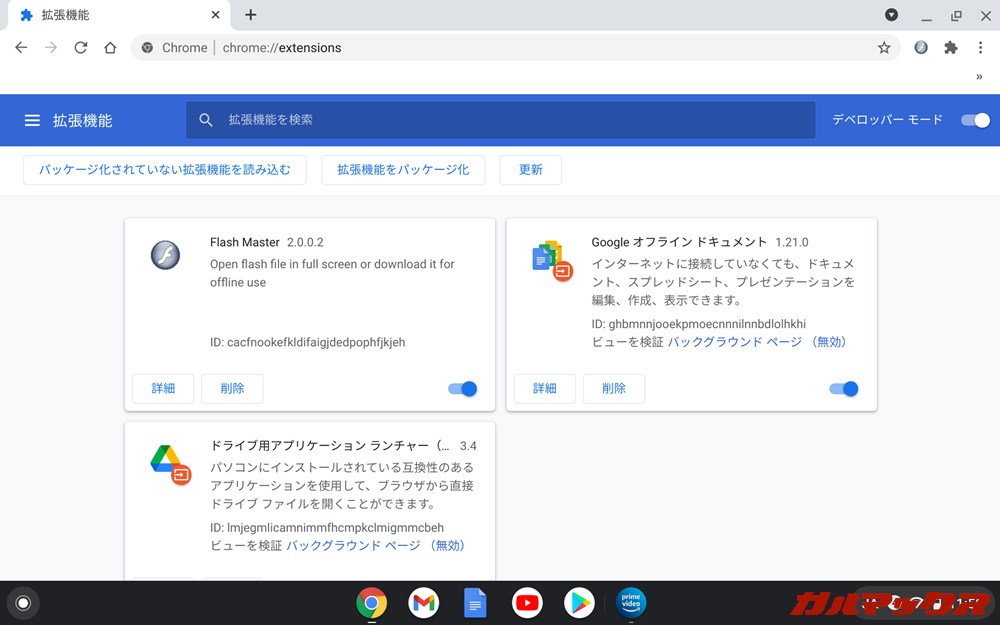1000x625 pixels.
Task: Open Chrome extensions menu via puzzle piece icon
Action: point(949,47)
